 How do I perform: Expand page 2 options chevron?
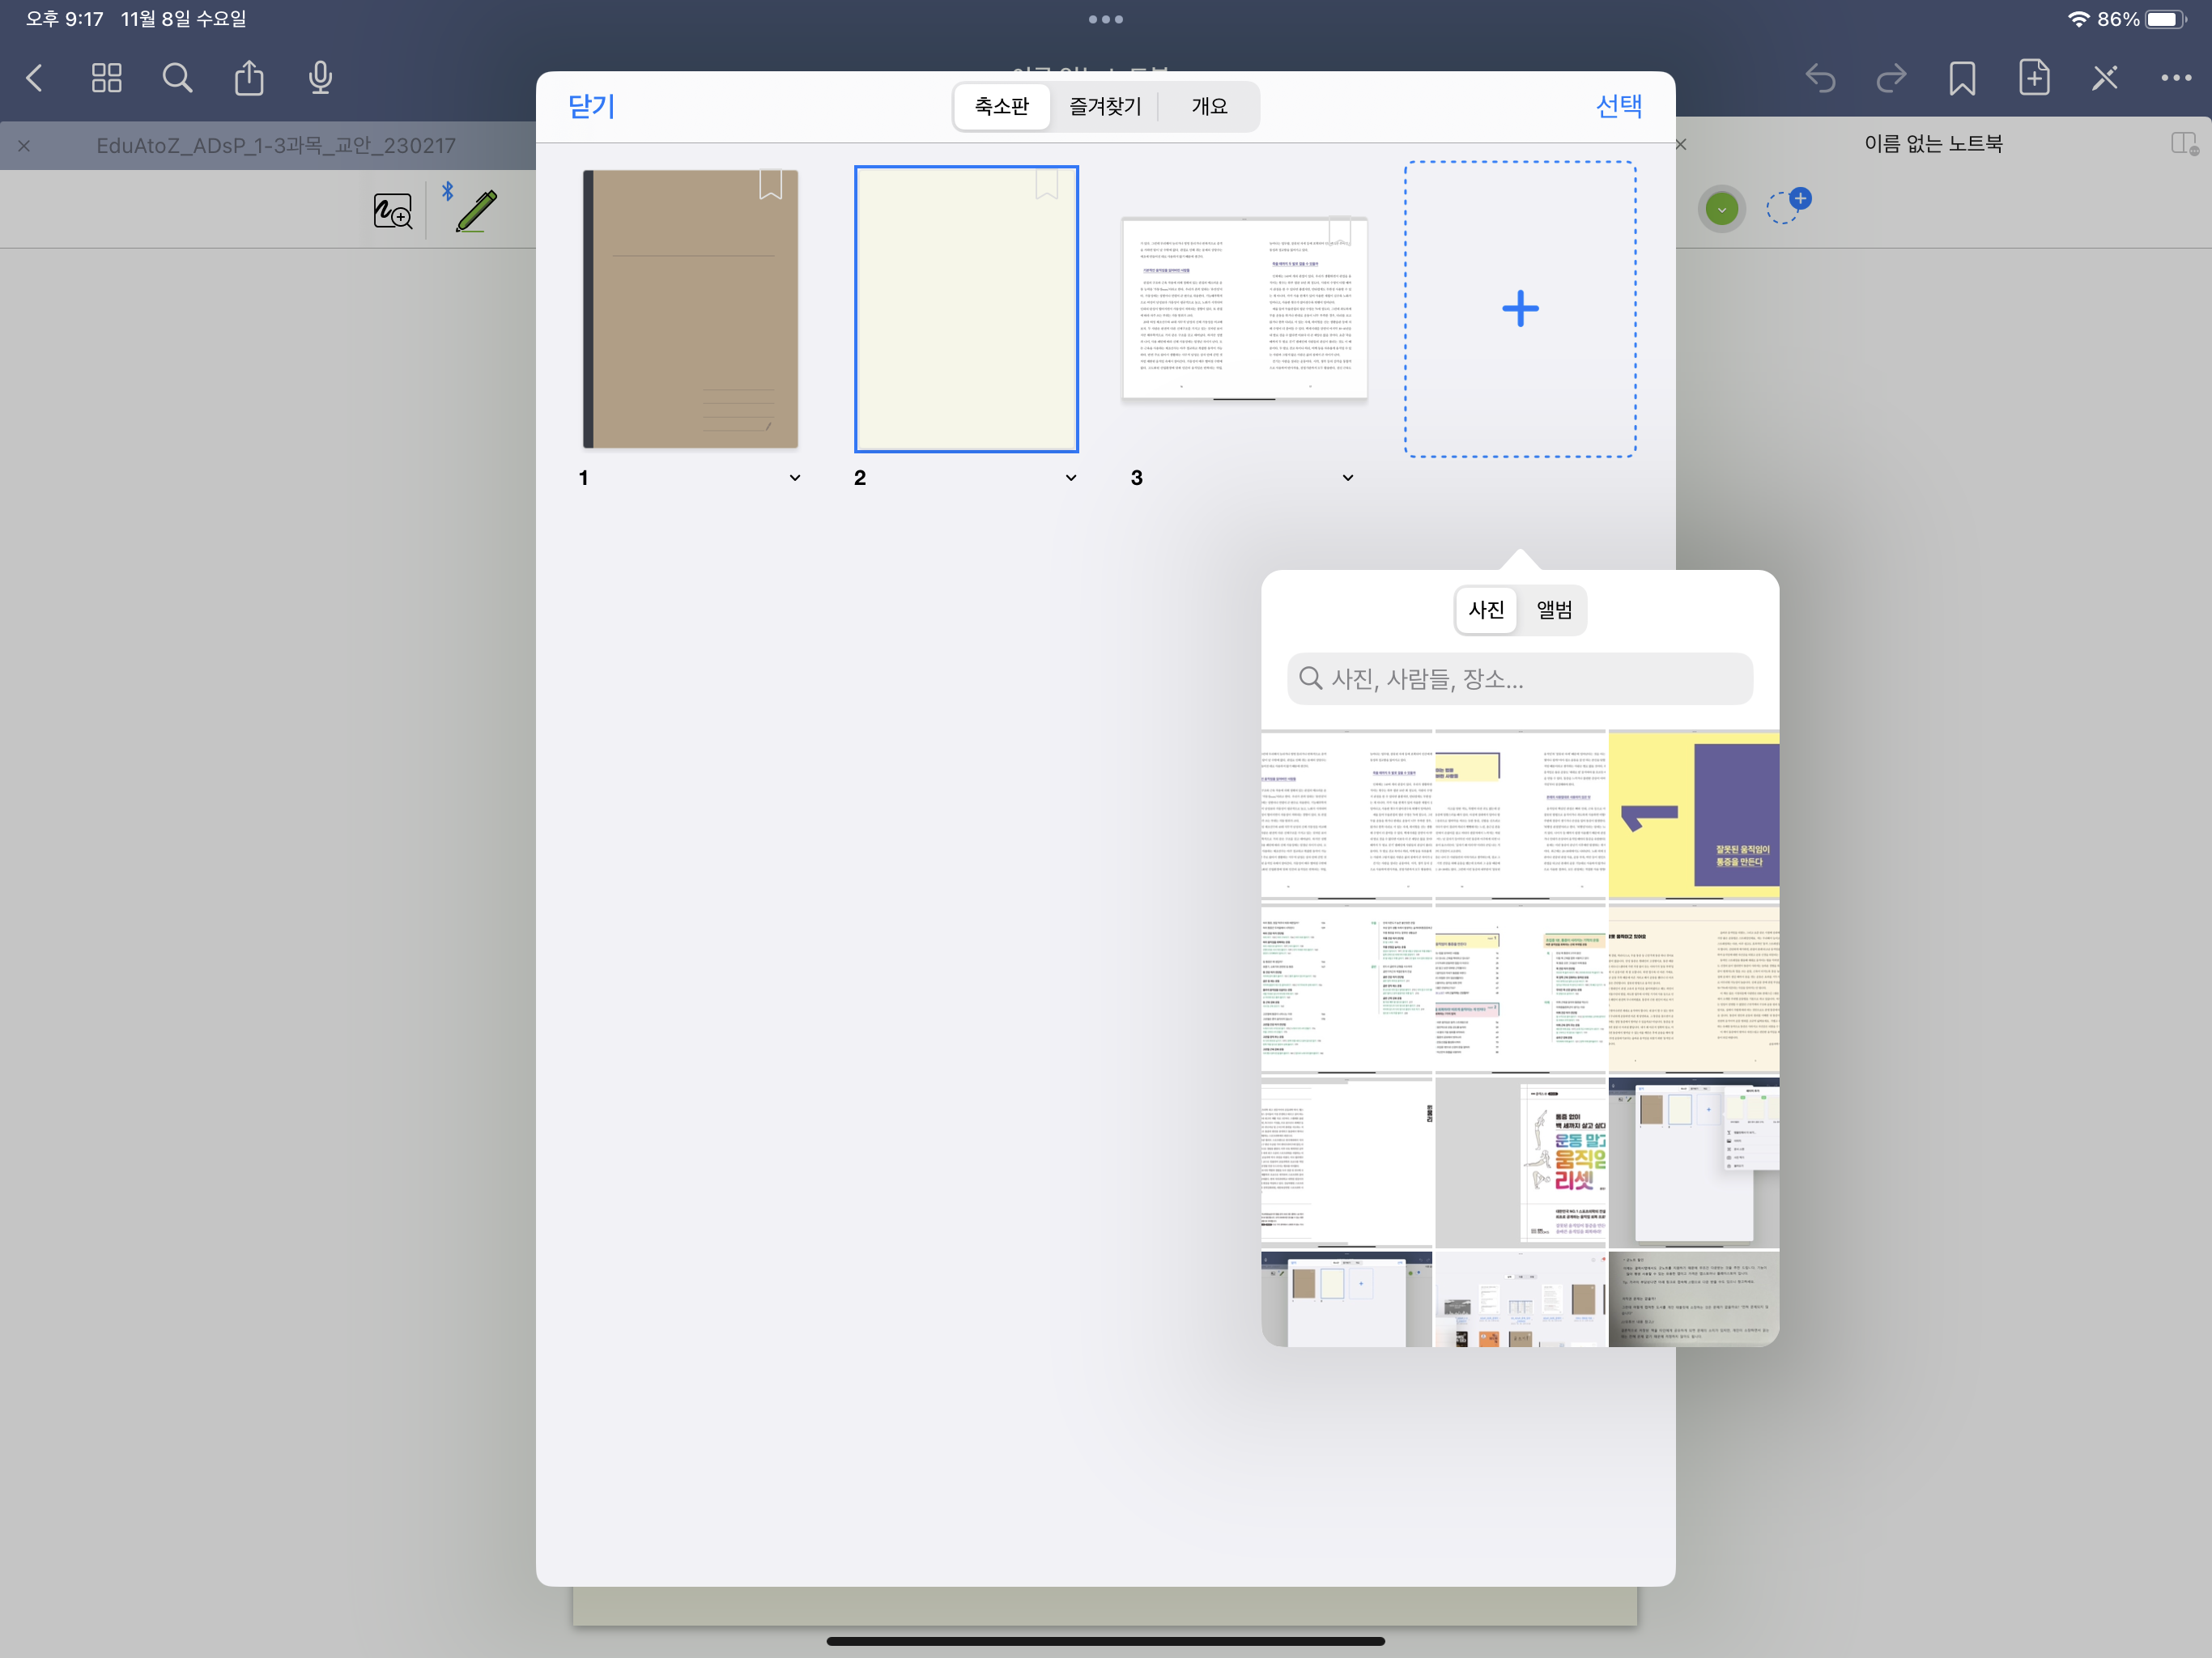click(x=1071, y=478)
